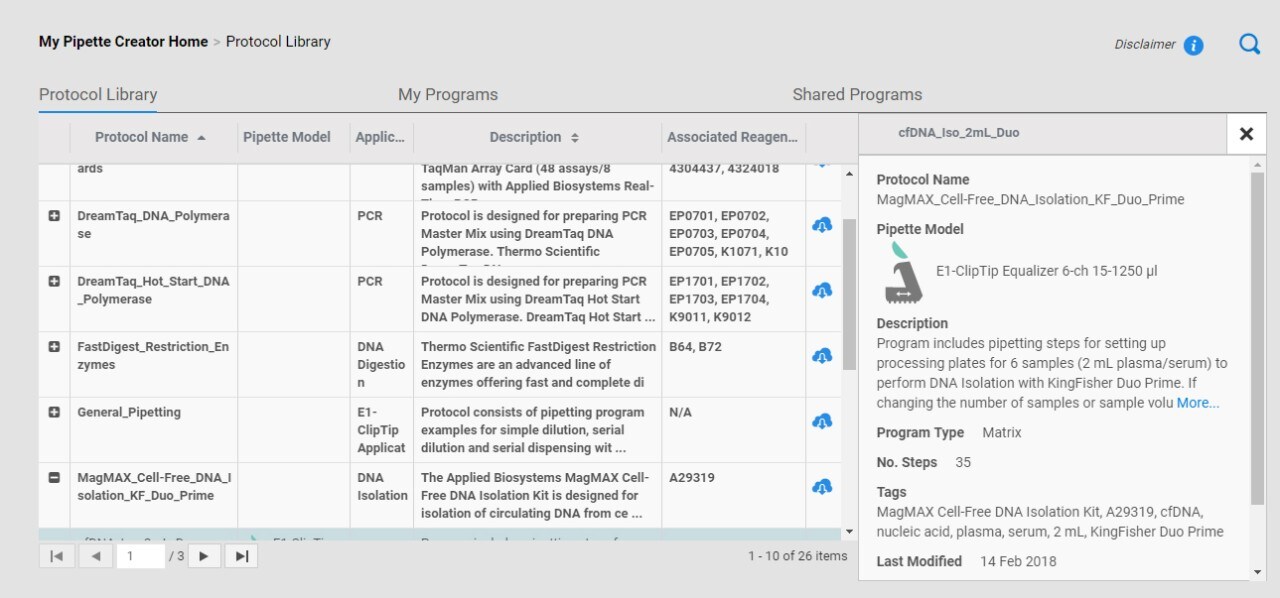Download DreamTaq_Hot_Start protocol via cloud icon
Viewport: 1280px width, 598px height.
click(x=822, y=290)
